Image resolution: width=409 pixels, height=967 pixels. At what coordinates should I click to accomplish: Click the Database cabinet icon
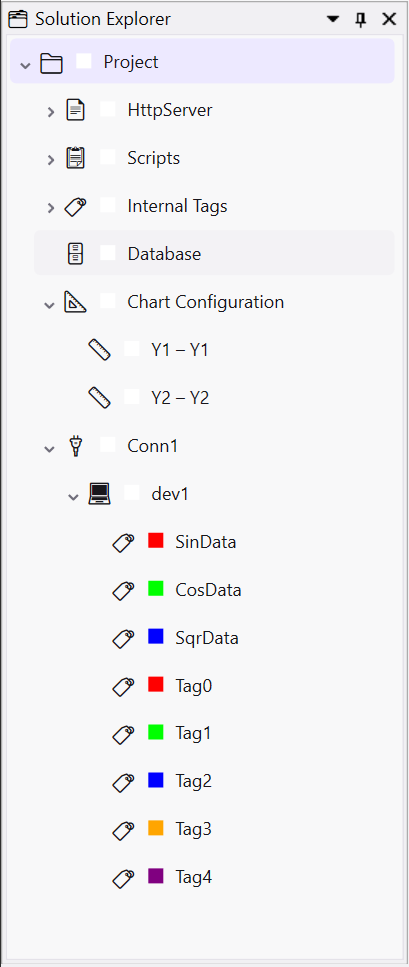75,254
